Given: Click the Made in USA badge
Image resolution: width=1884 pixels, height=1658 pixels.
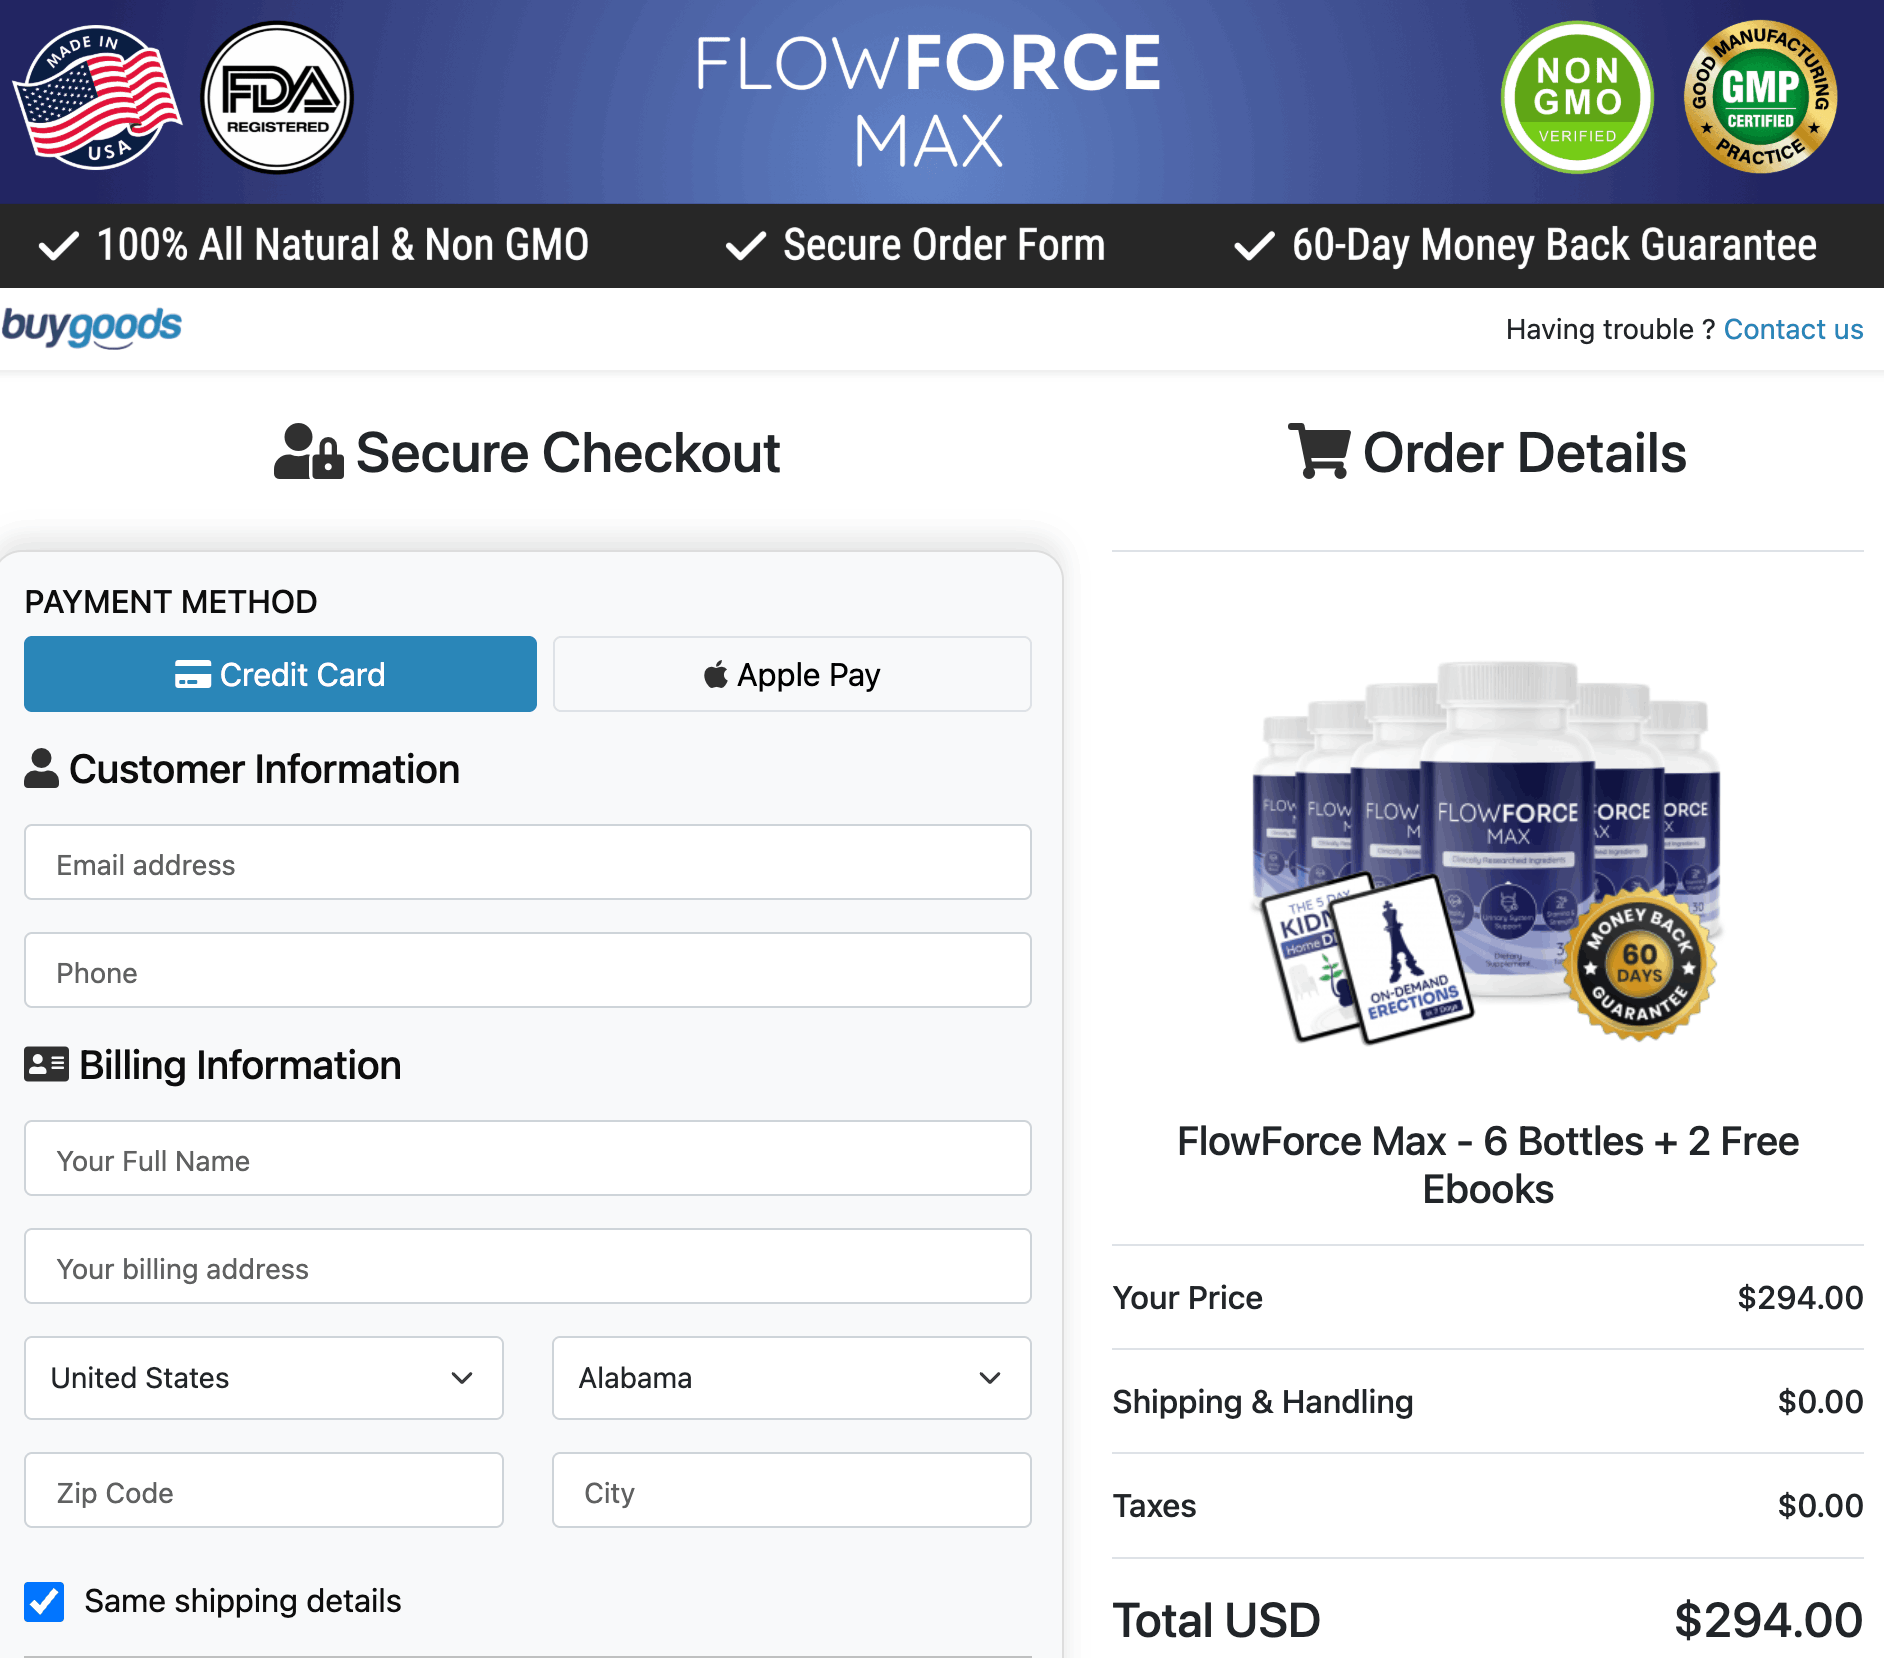Looking at the screenshot, I should coord(97,96).
